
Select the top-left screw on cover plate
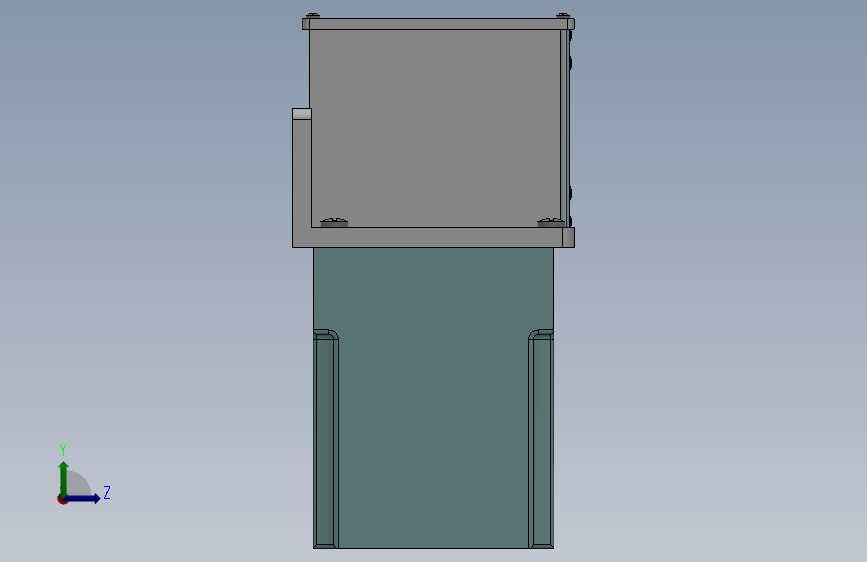[x=313, y=15]
